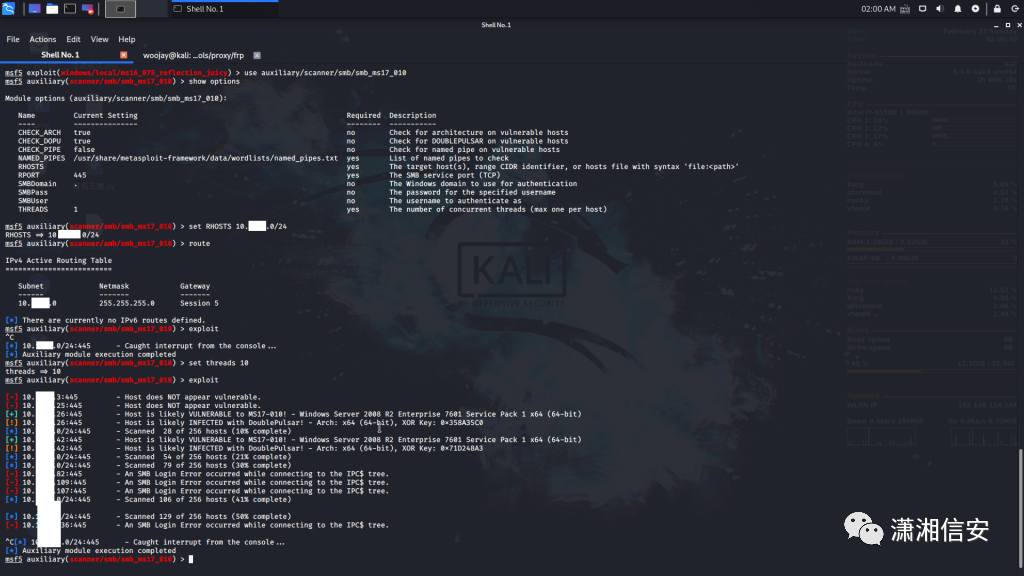
Task: Click the SMBUser option name
Action: pyautogui.click(x=33, y=200)
